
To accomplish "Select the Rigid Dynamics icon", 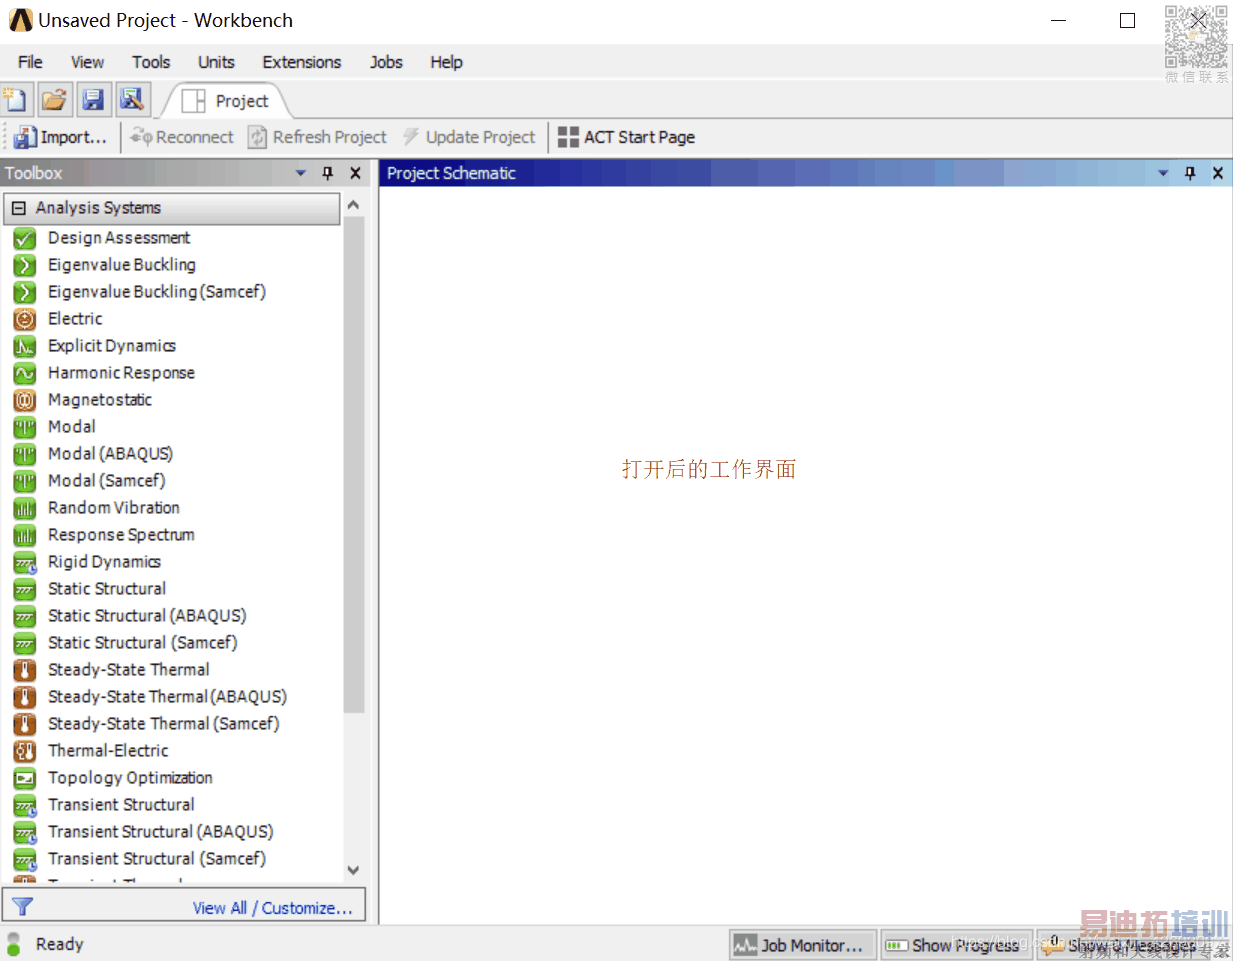I will point(25,562).
